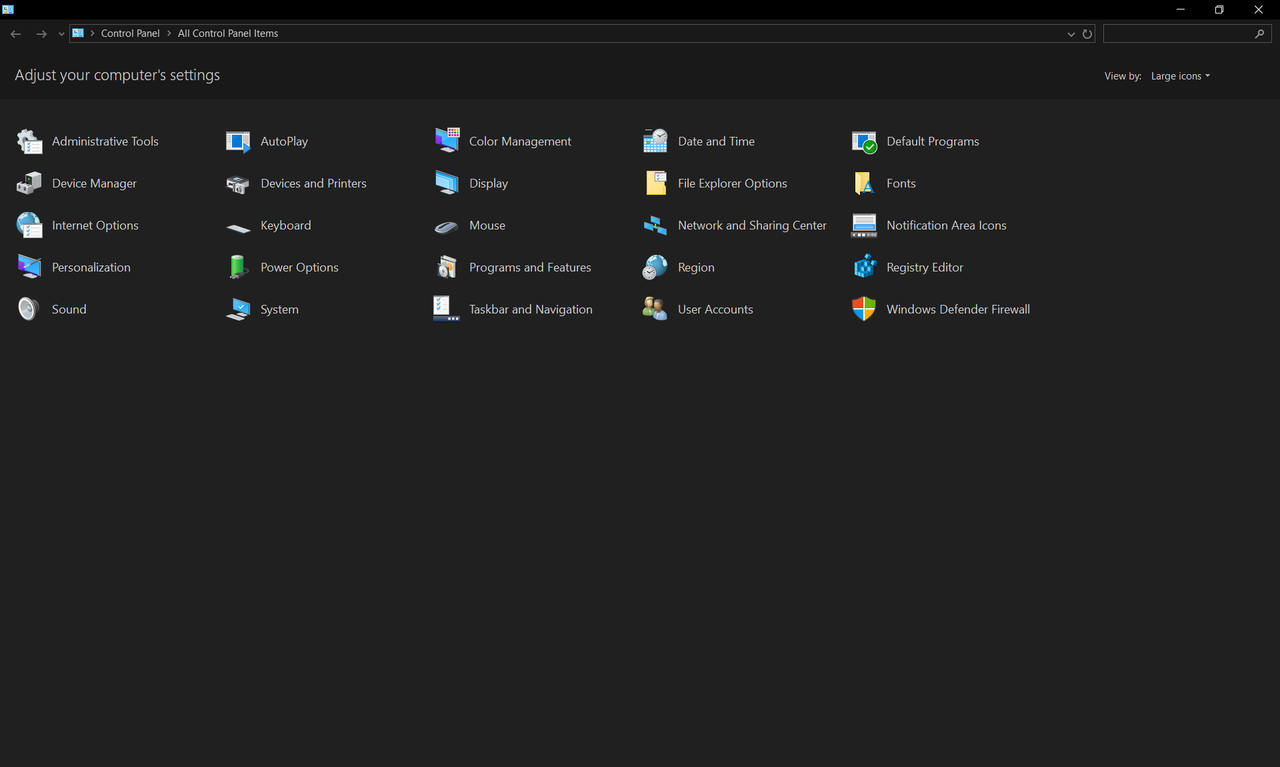Open the Administrative Tools icon
This screenshot has height=767, width=1280.
(30, 141)
